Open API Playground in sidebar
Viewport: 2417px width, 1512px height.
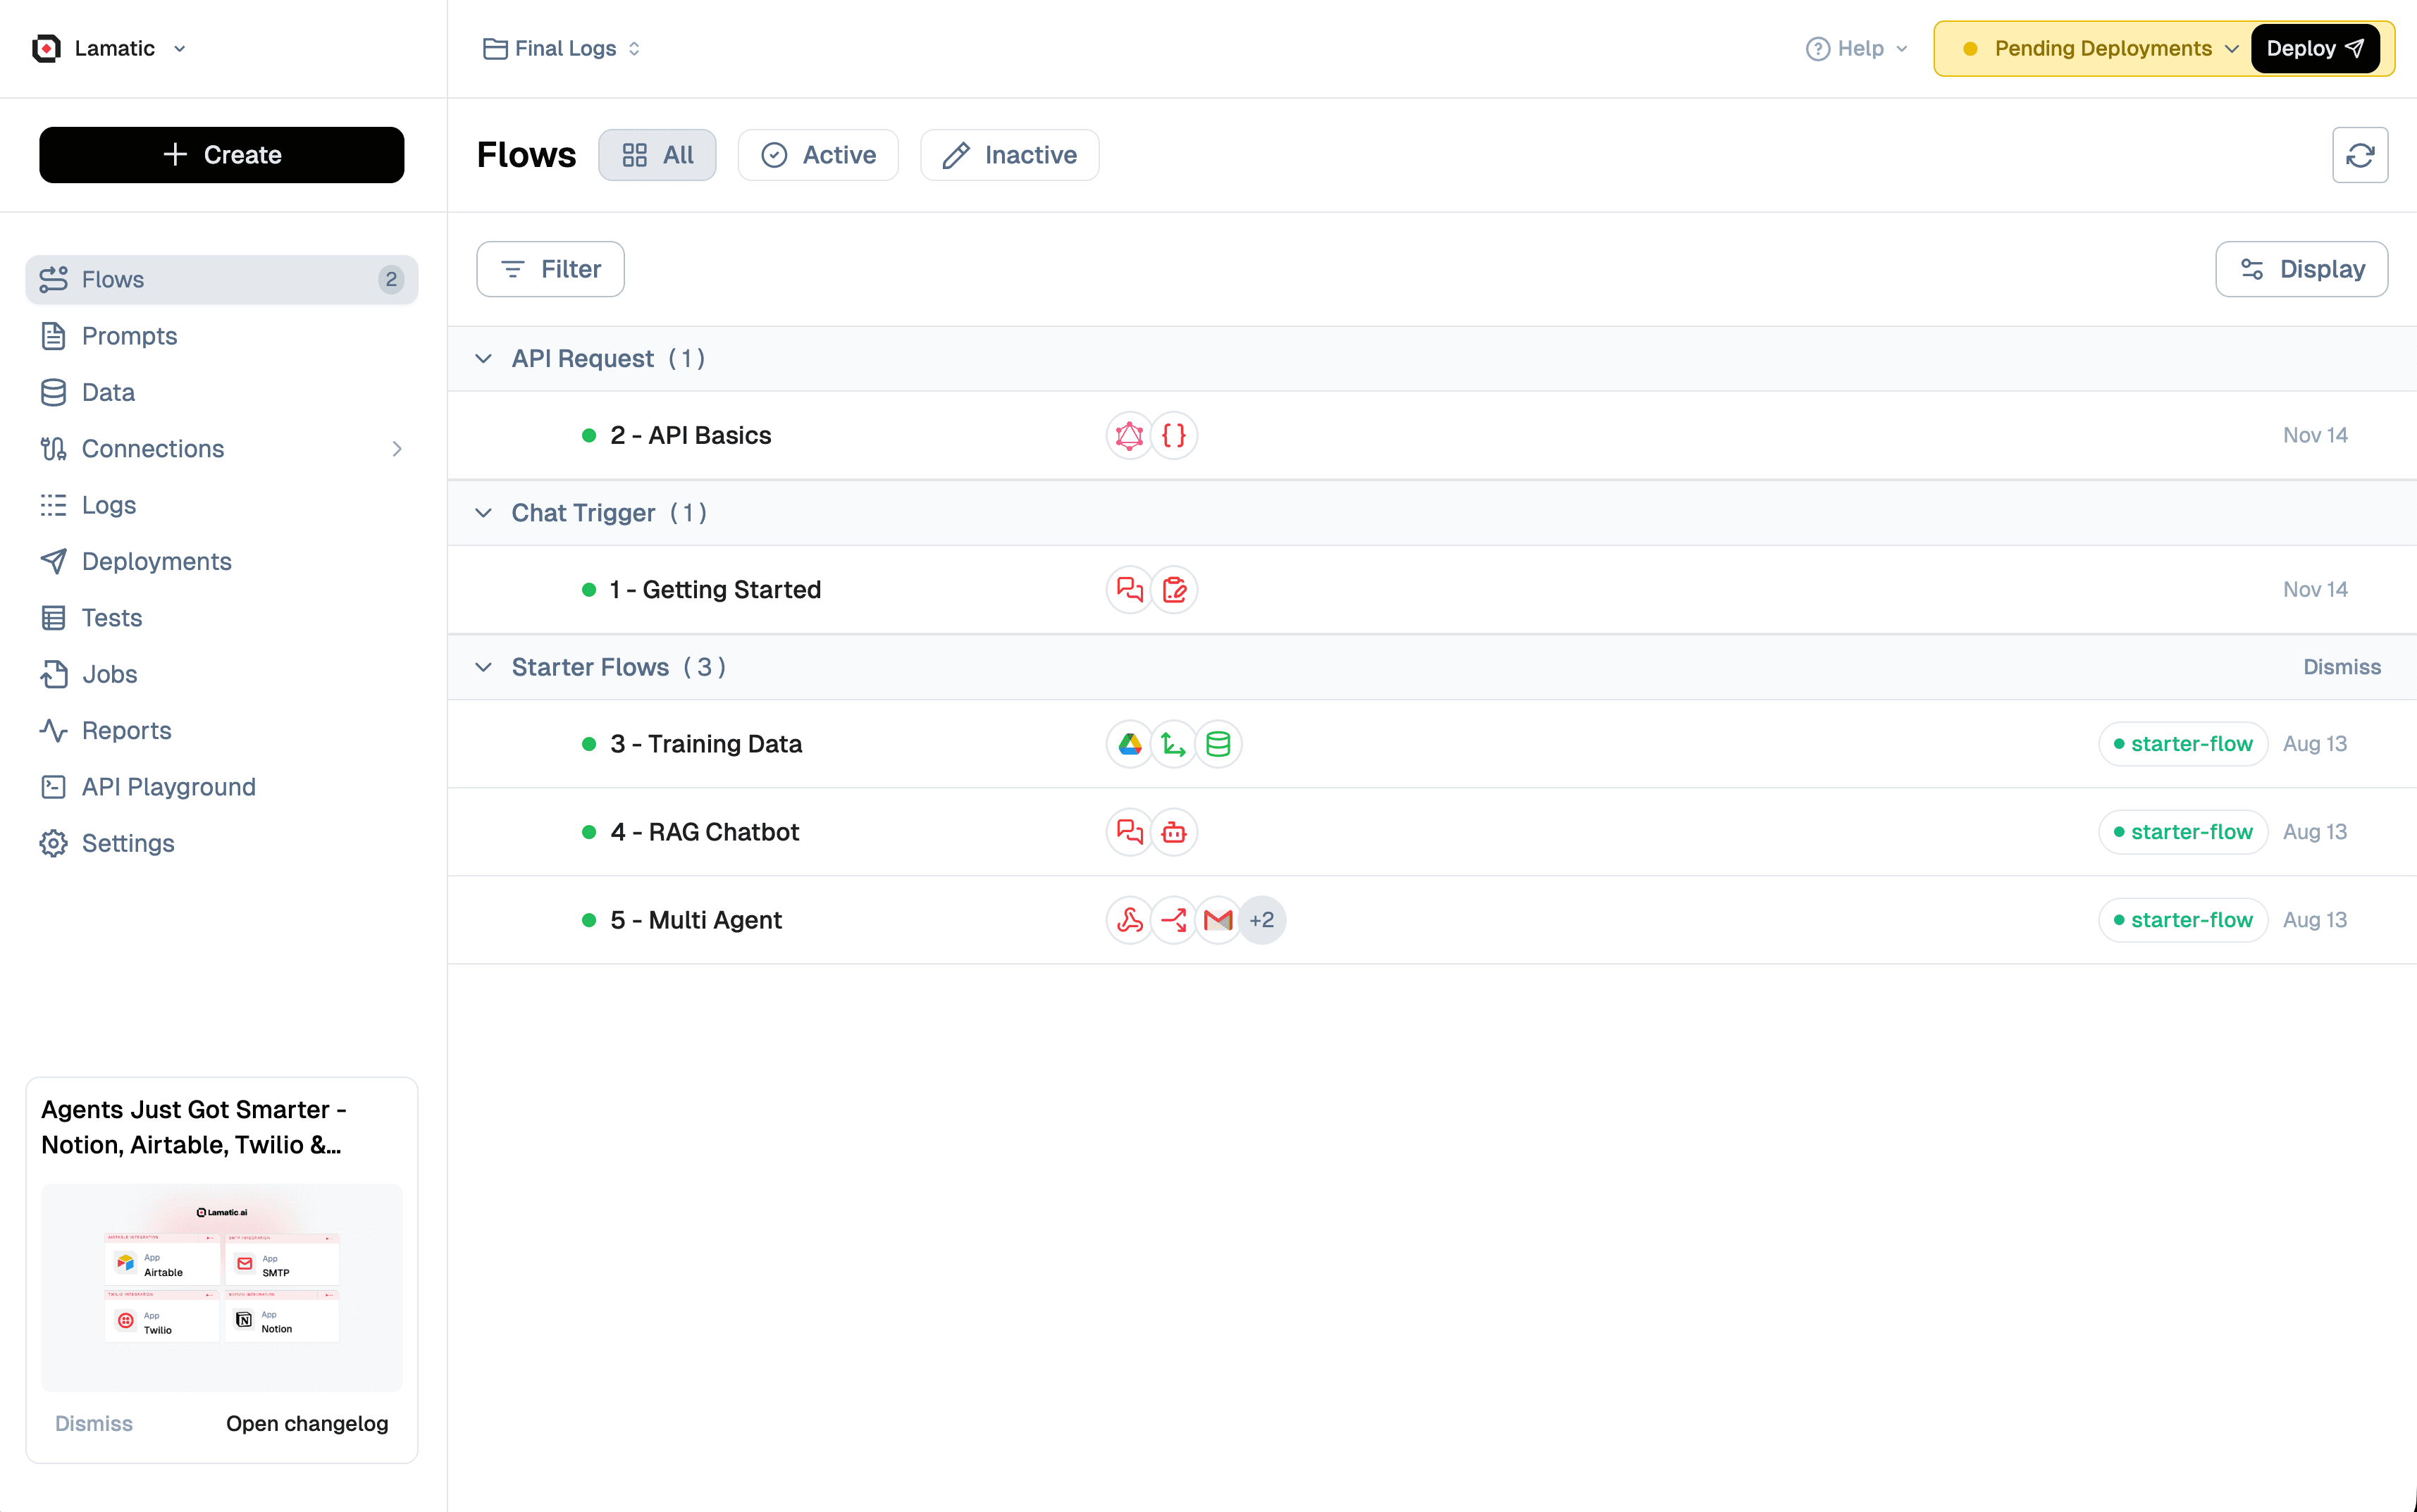click(x=168, y=787)
